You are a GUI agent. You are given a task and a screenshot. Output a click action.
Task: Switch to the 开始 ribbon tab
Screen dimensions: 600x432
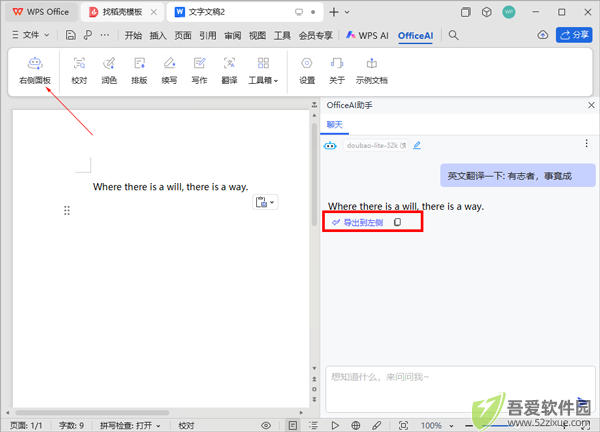click(133, 36)
